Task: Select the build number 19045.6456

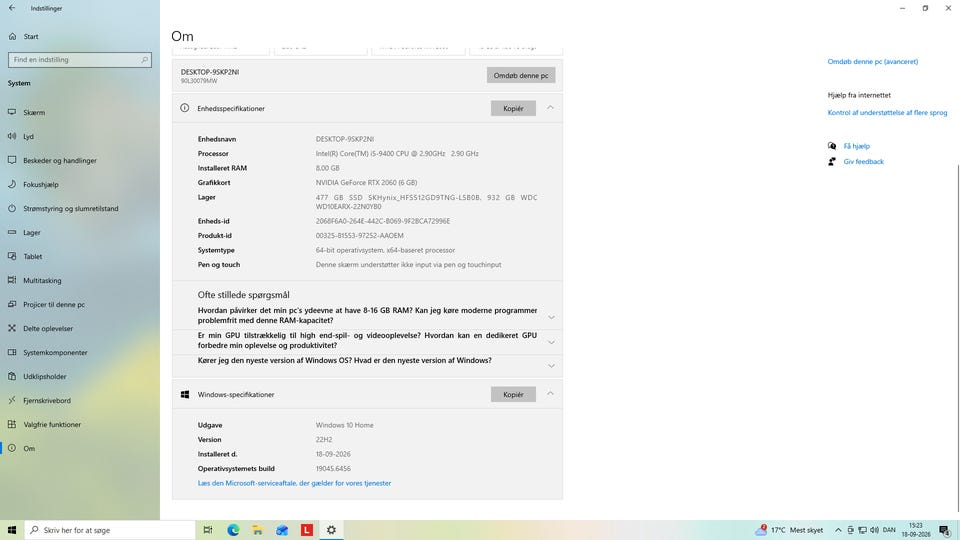Action: [333, 468]
